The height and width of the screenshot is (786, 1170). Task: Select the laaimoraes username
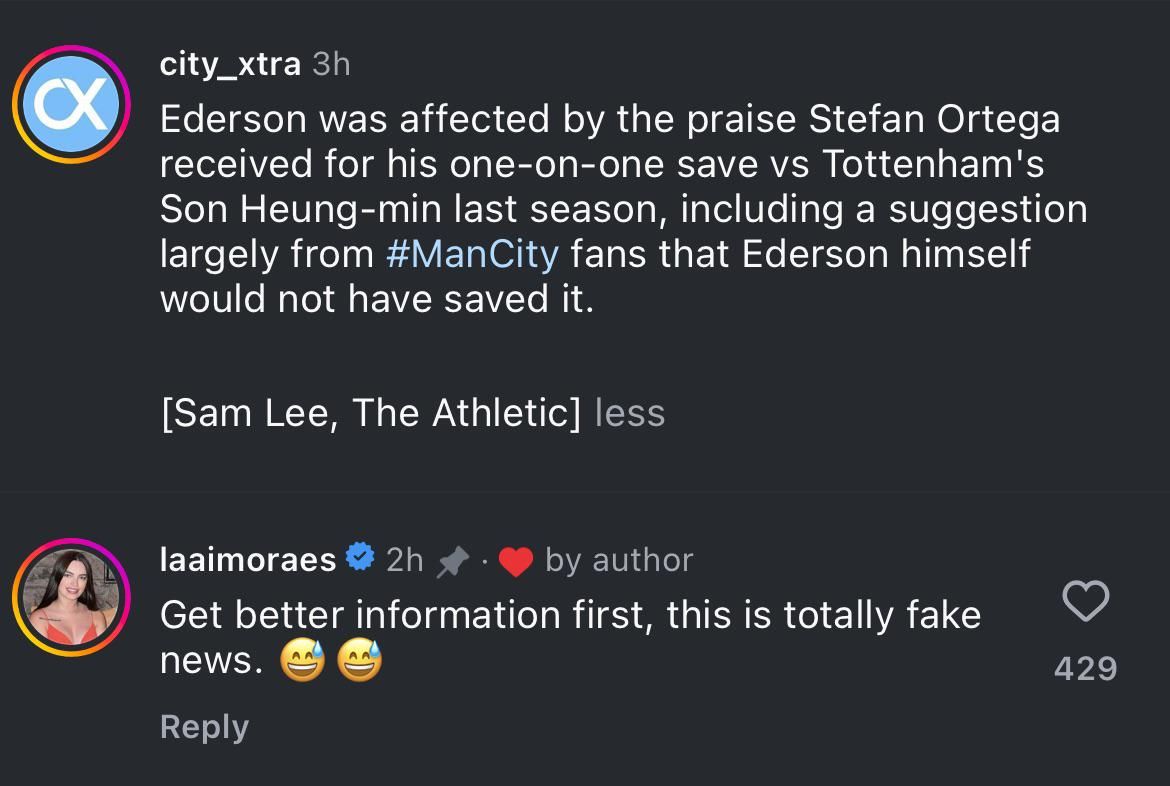click(248, 560)
